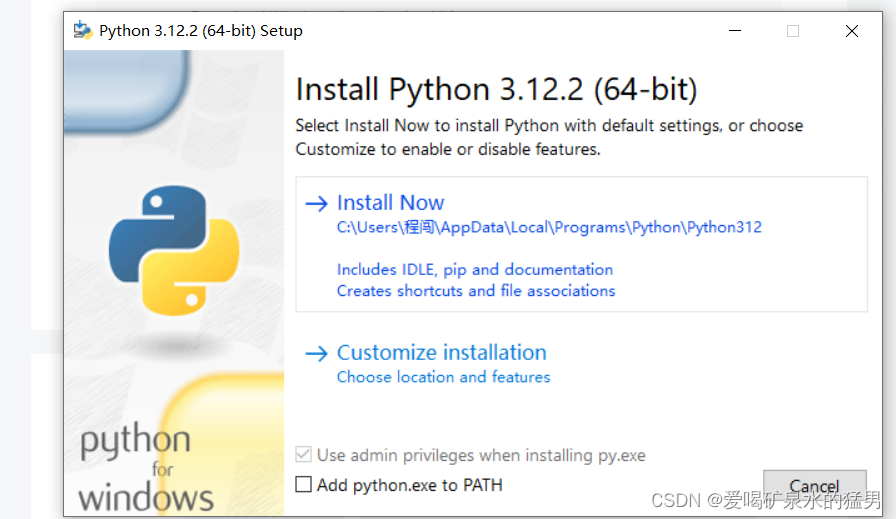Click the Python installer icon in title bar
This screenshot has width=896, height=519.
pos(83,30)
